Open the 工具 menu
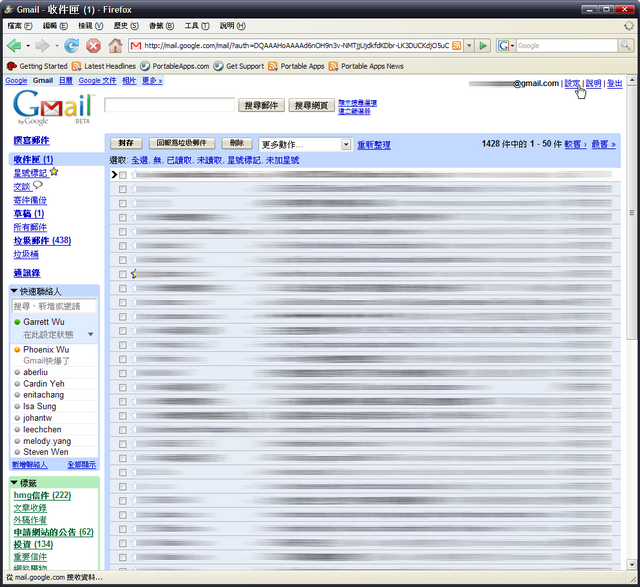640x587 pixels. [x=197, y=26]
